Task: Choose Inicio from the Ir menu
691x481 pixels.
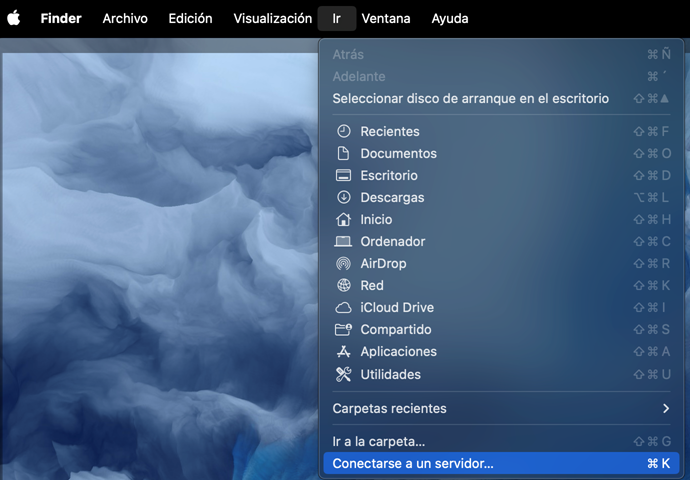Action: point(502,219)
